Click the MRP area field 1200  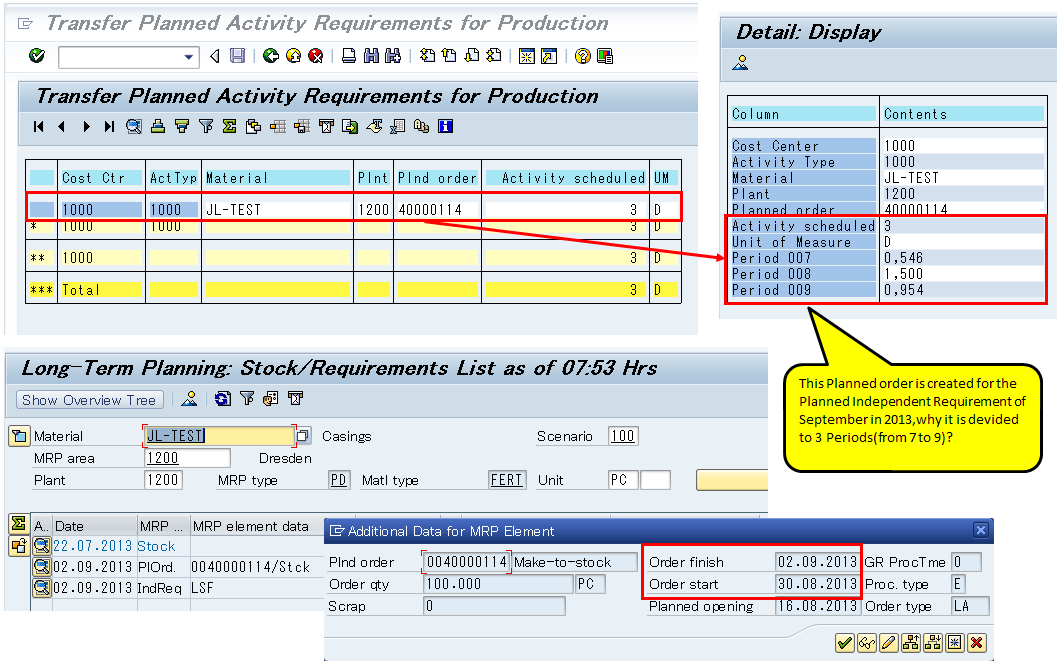[x=187, y=458]
